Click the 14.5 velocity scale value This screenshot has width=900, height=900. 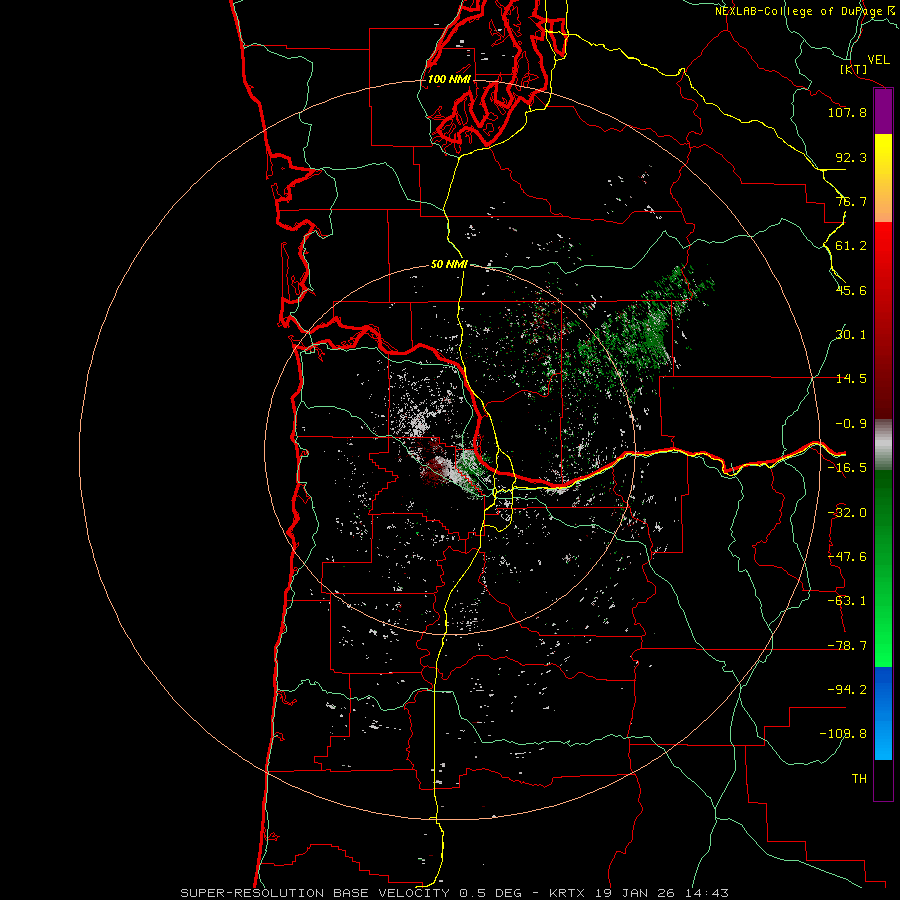coord(851,379)
